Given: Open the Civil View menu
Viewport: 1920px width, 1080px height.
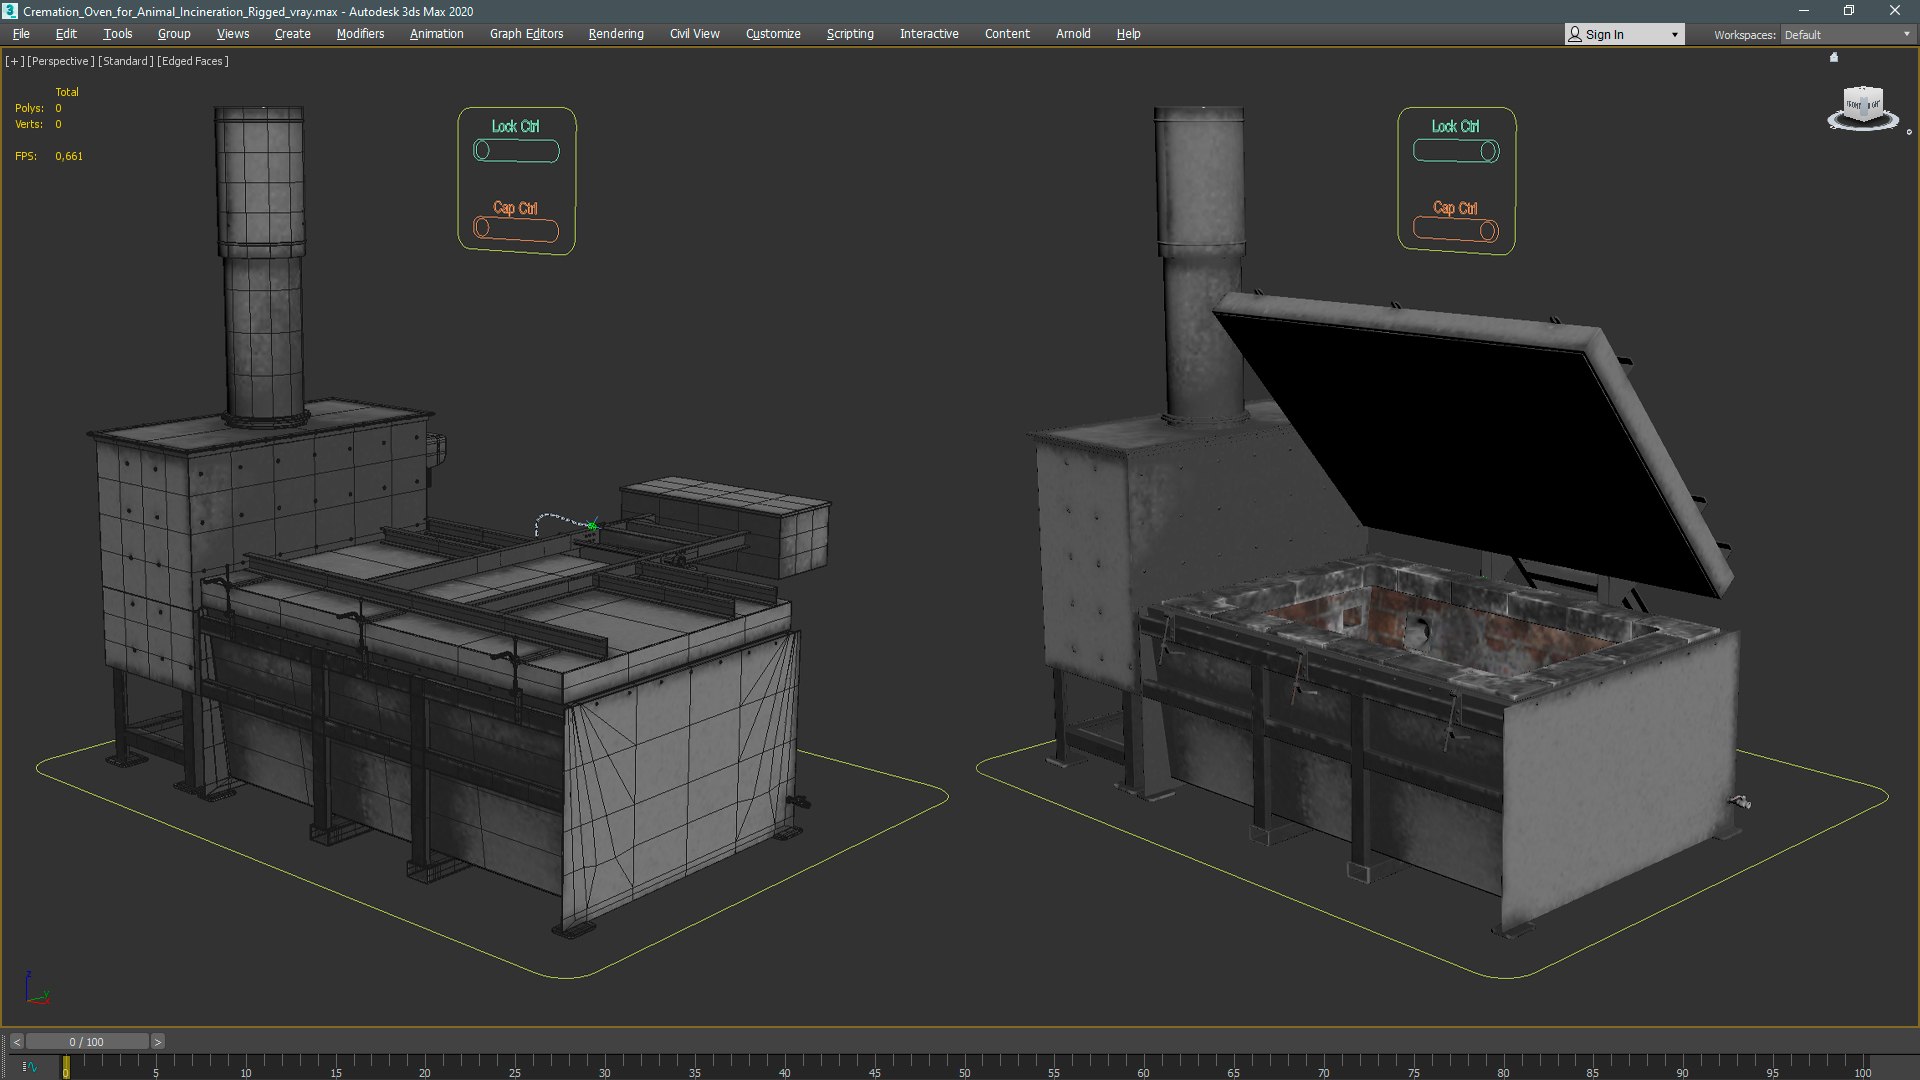Looking at the screenshot, I should 694,33.
